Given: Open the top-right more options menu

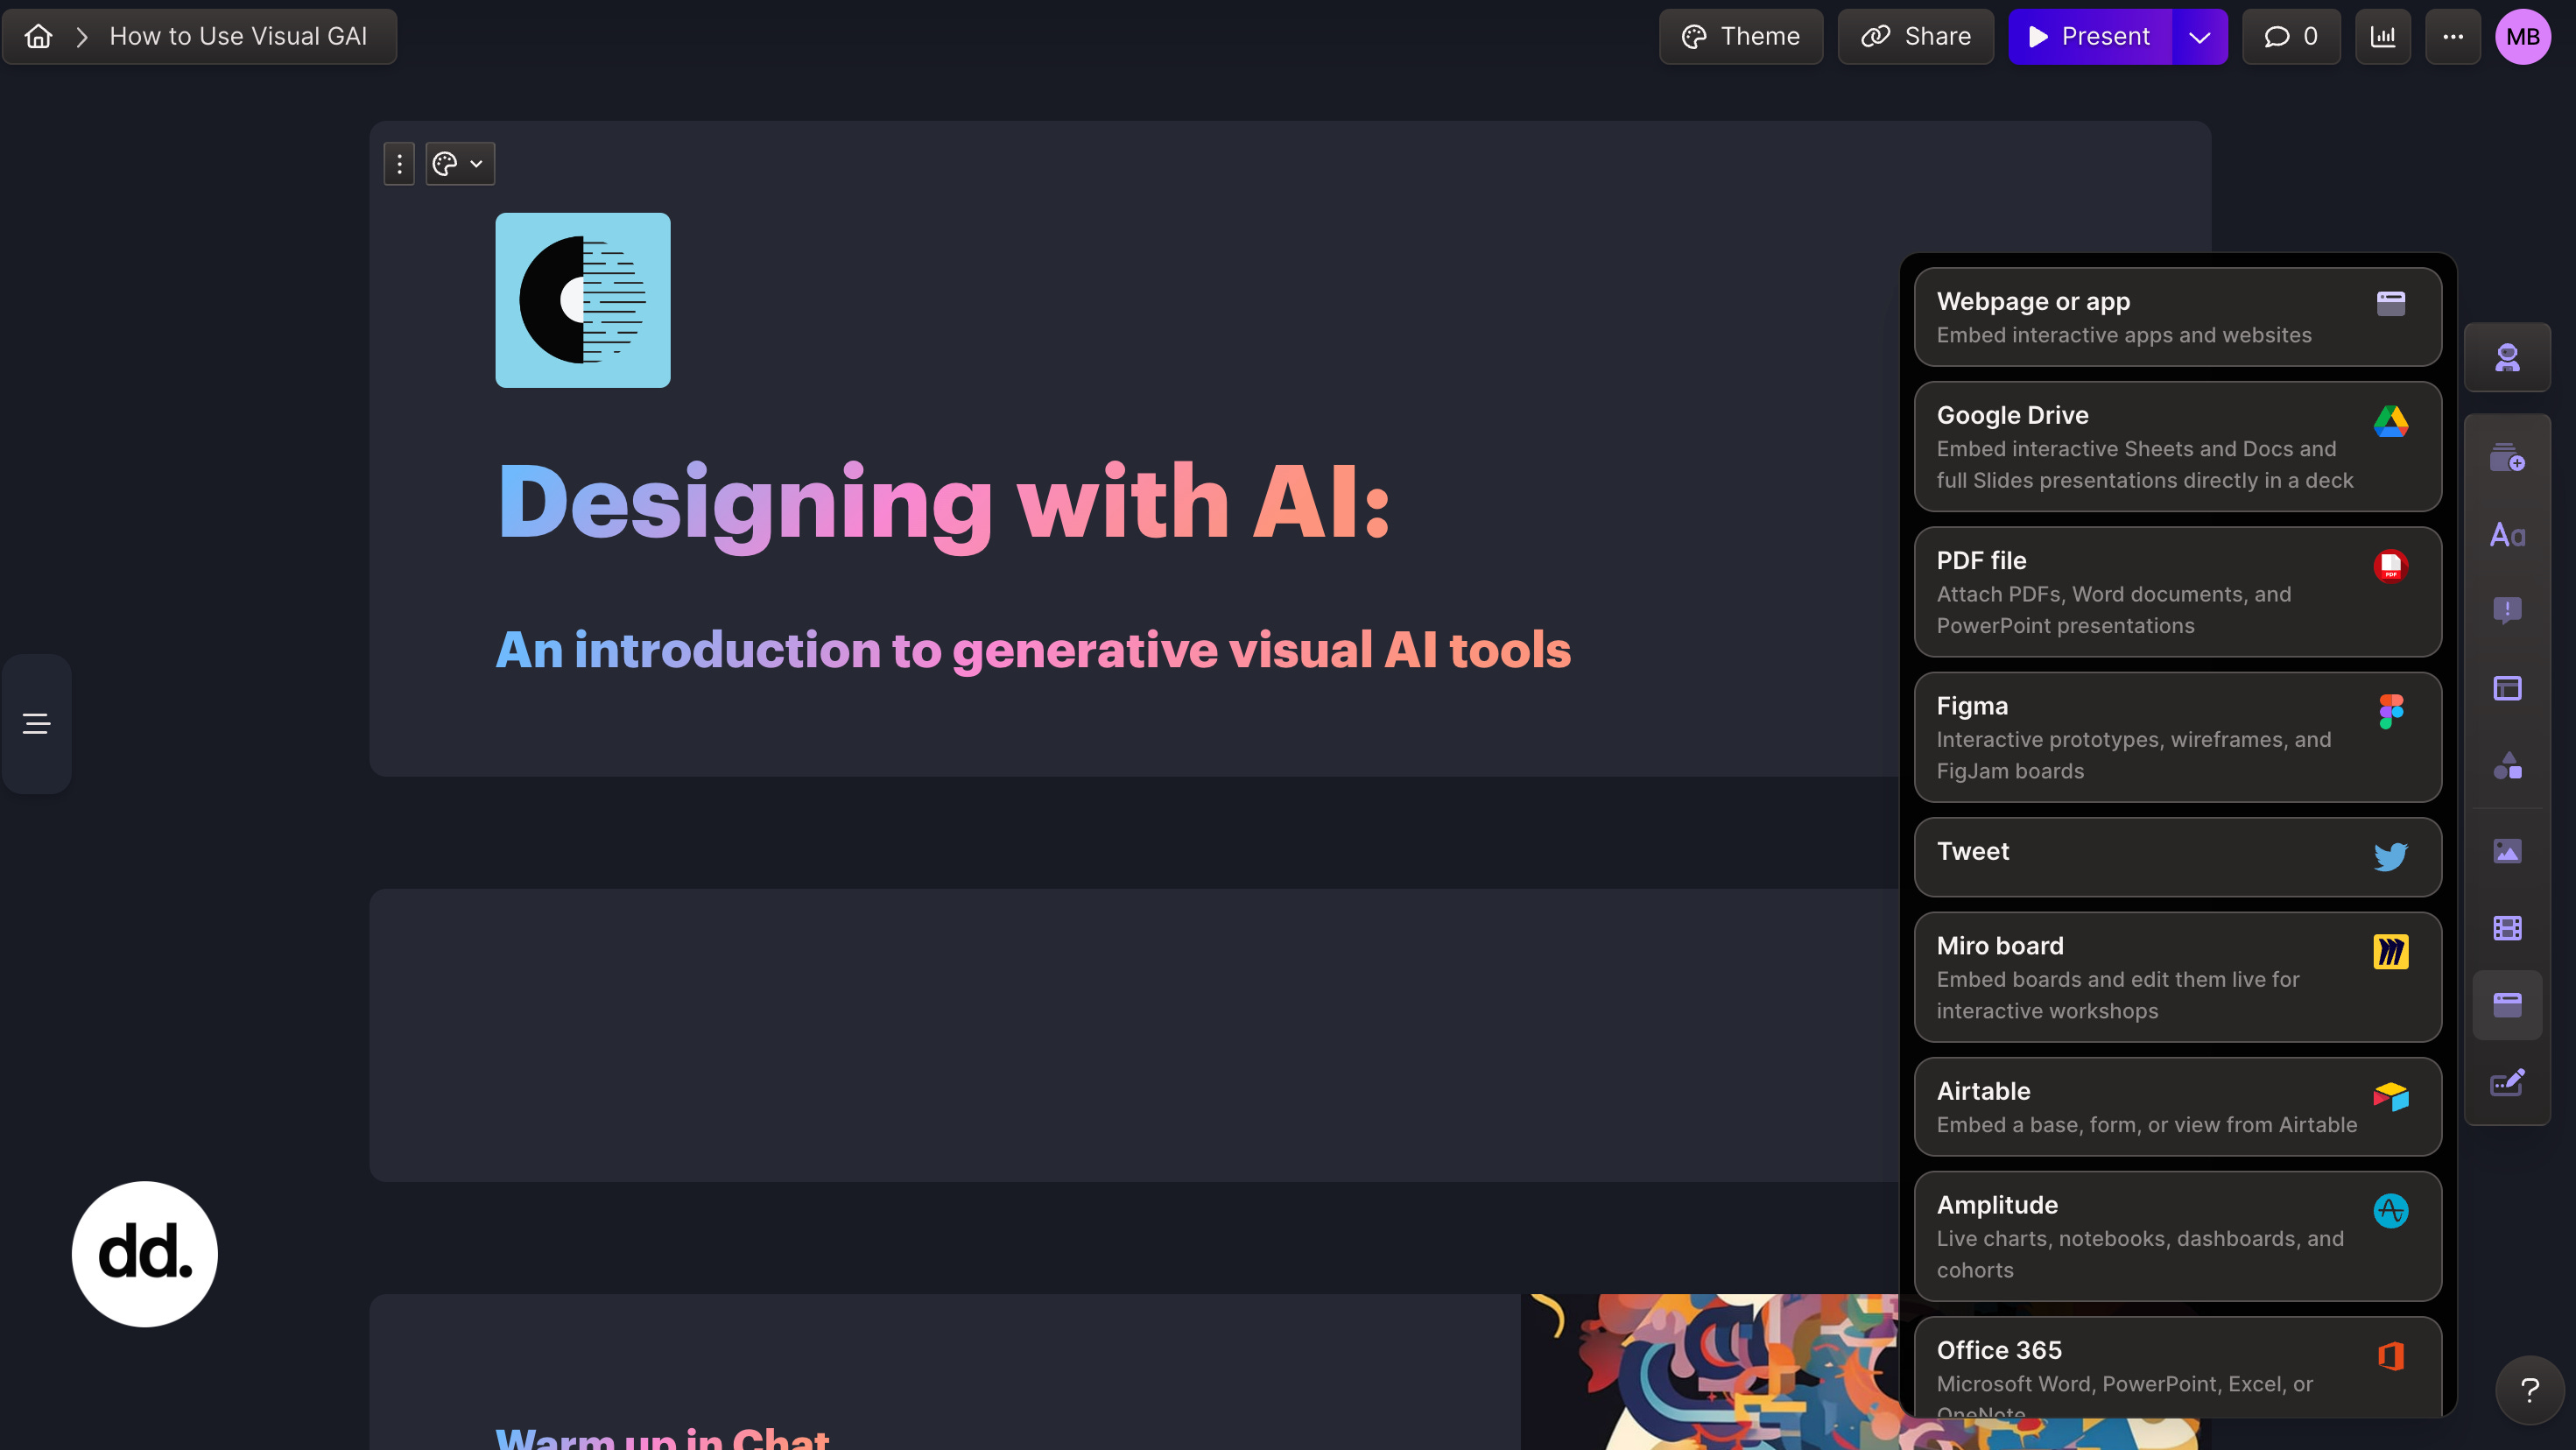Looking at the screenshot, I should 2453,36.
